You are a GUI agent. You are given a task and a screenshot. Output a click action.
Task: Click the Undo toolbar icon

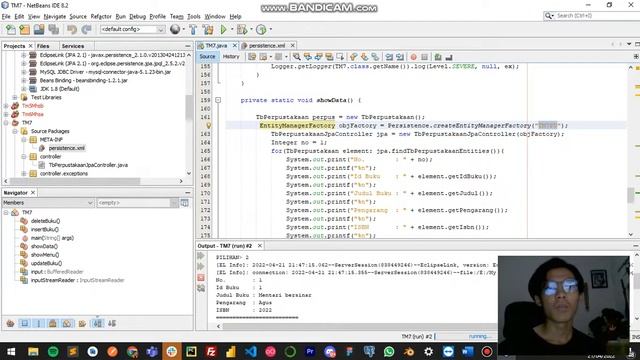72,29
